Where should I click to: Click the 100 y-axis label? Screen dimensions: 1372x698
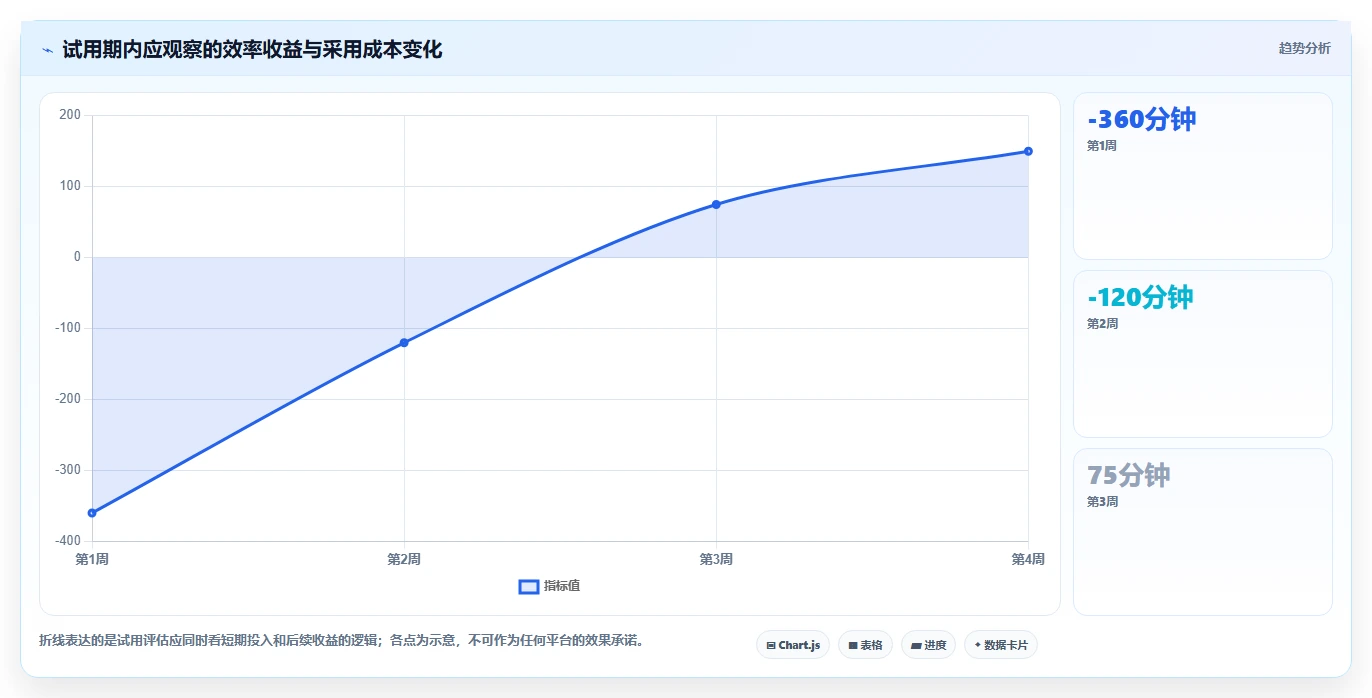coord(70,186)
